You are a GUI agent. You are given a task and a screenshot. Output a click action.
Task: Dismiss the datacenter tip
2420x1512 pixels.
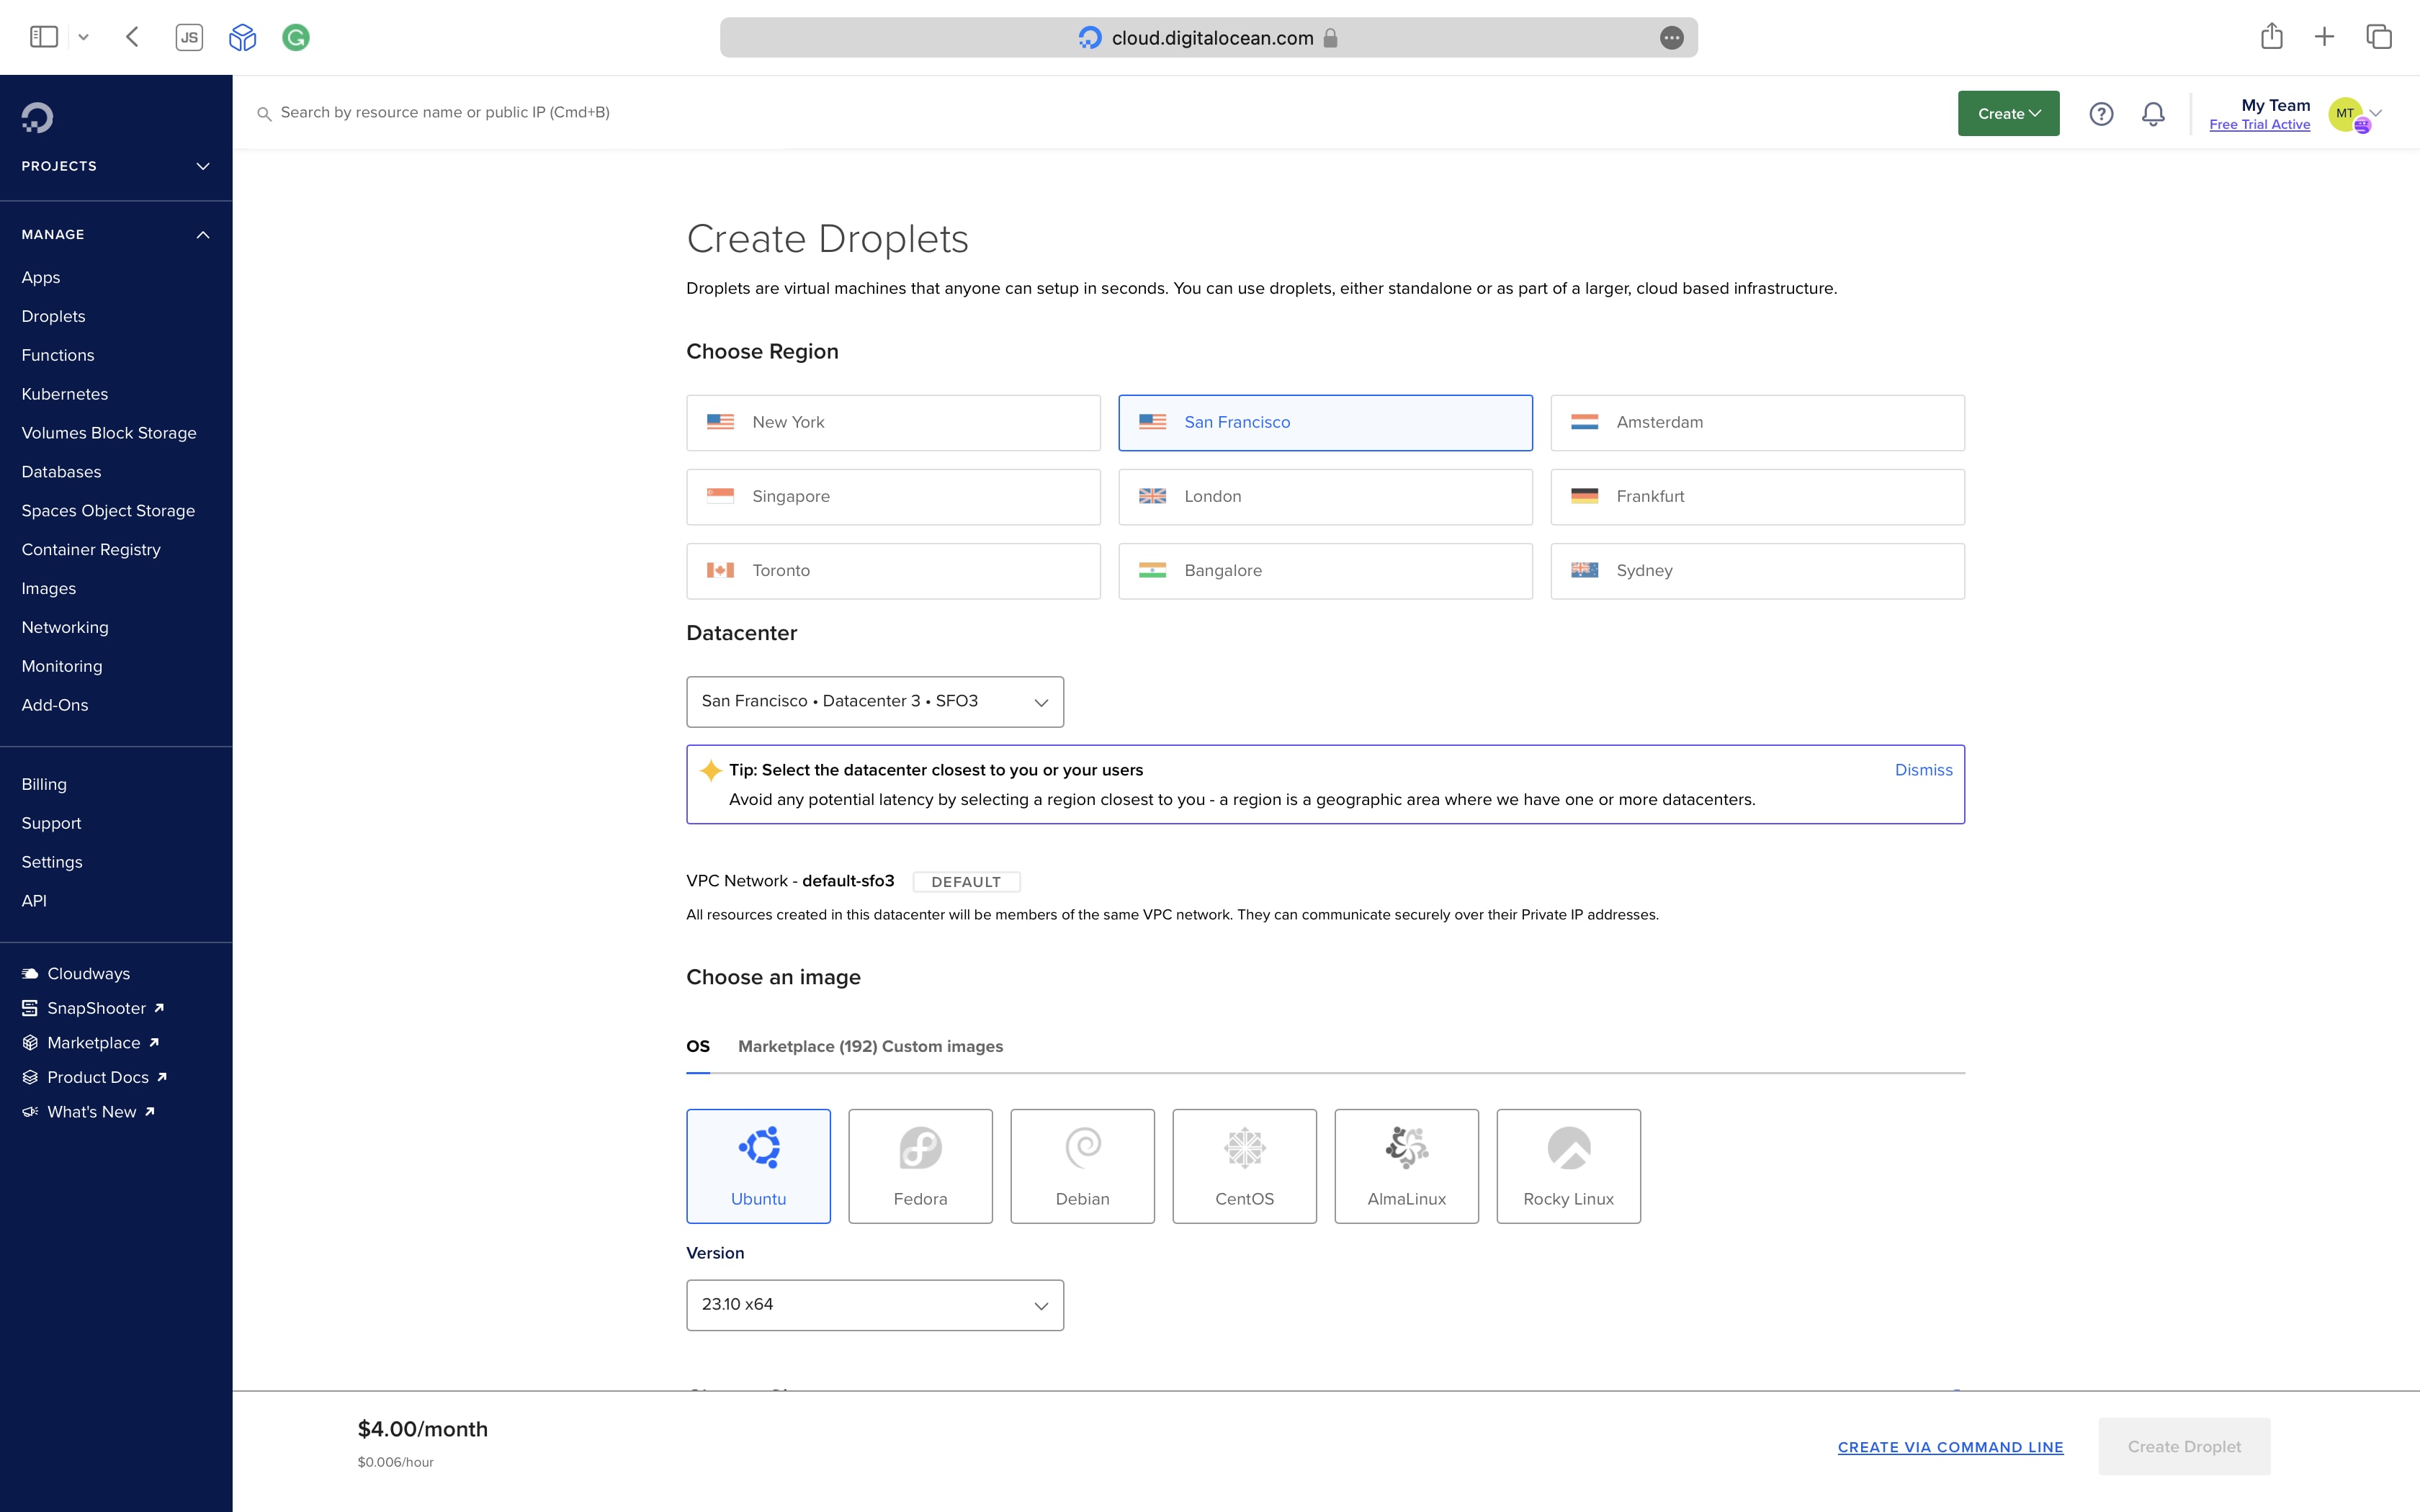tap(1923, 770)
